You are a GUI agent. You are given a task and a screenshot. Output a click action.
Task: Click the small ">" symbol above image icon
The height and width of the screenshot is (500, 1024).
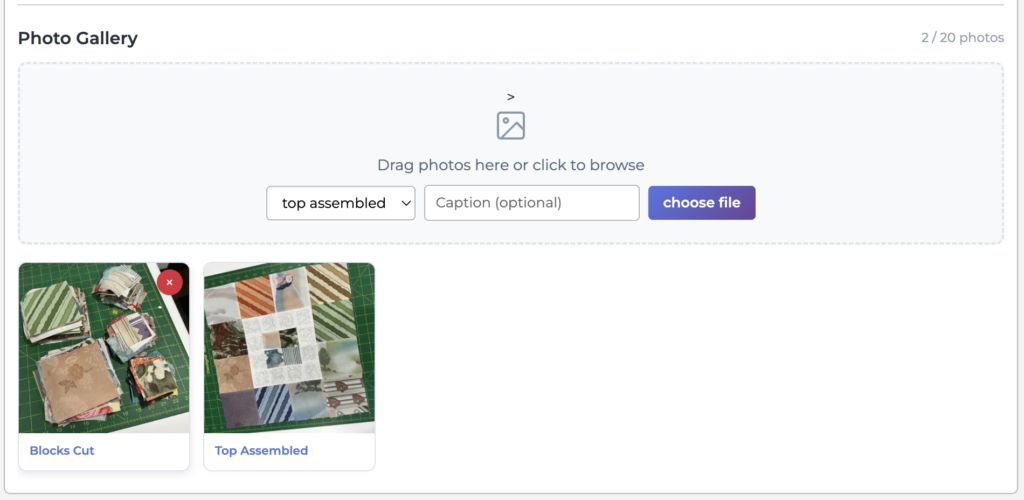click(510, 97)
